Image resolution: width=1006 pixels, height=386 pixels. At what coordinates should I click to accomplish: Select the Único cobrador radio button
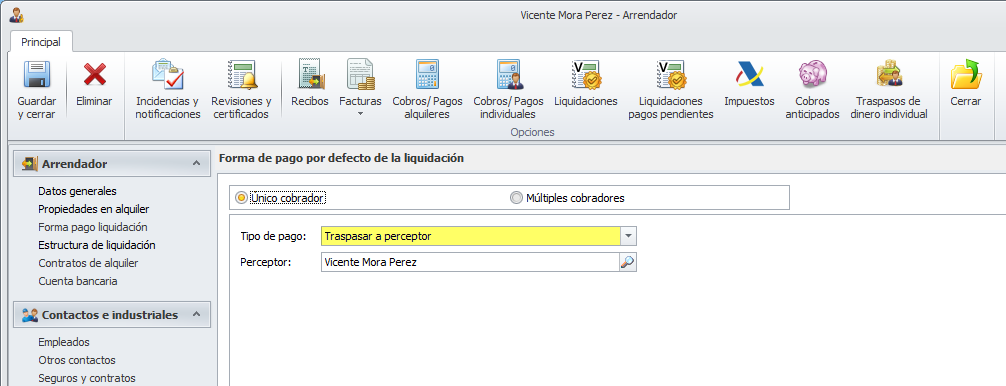pyautogui.click(x=241, y=198)
